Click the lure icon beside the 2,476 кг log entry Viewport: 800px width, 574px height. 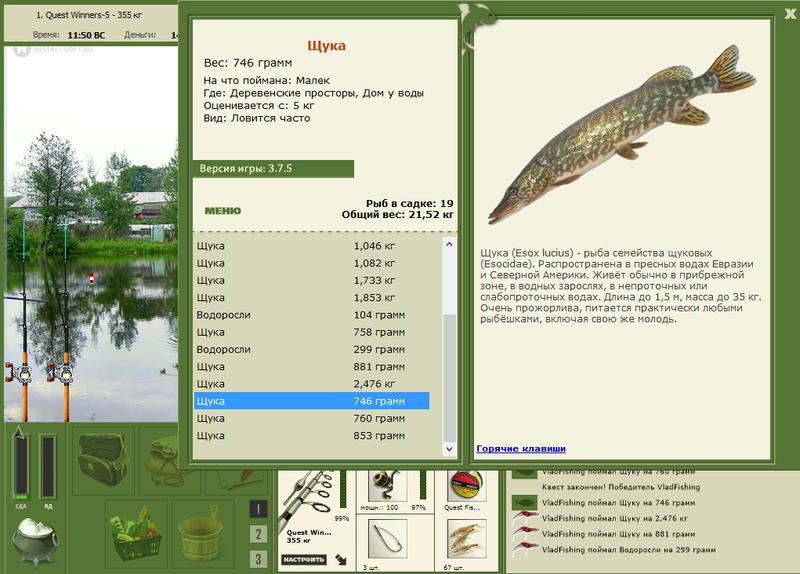point(524,518)
